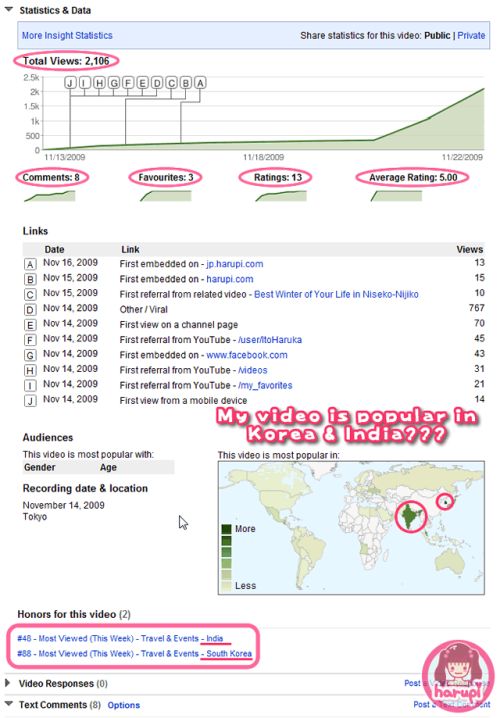The image size is (500, 718).
Task: Open the Most Viewed South Korea honor link
Action: point(134,653)
